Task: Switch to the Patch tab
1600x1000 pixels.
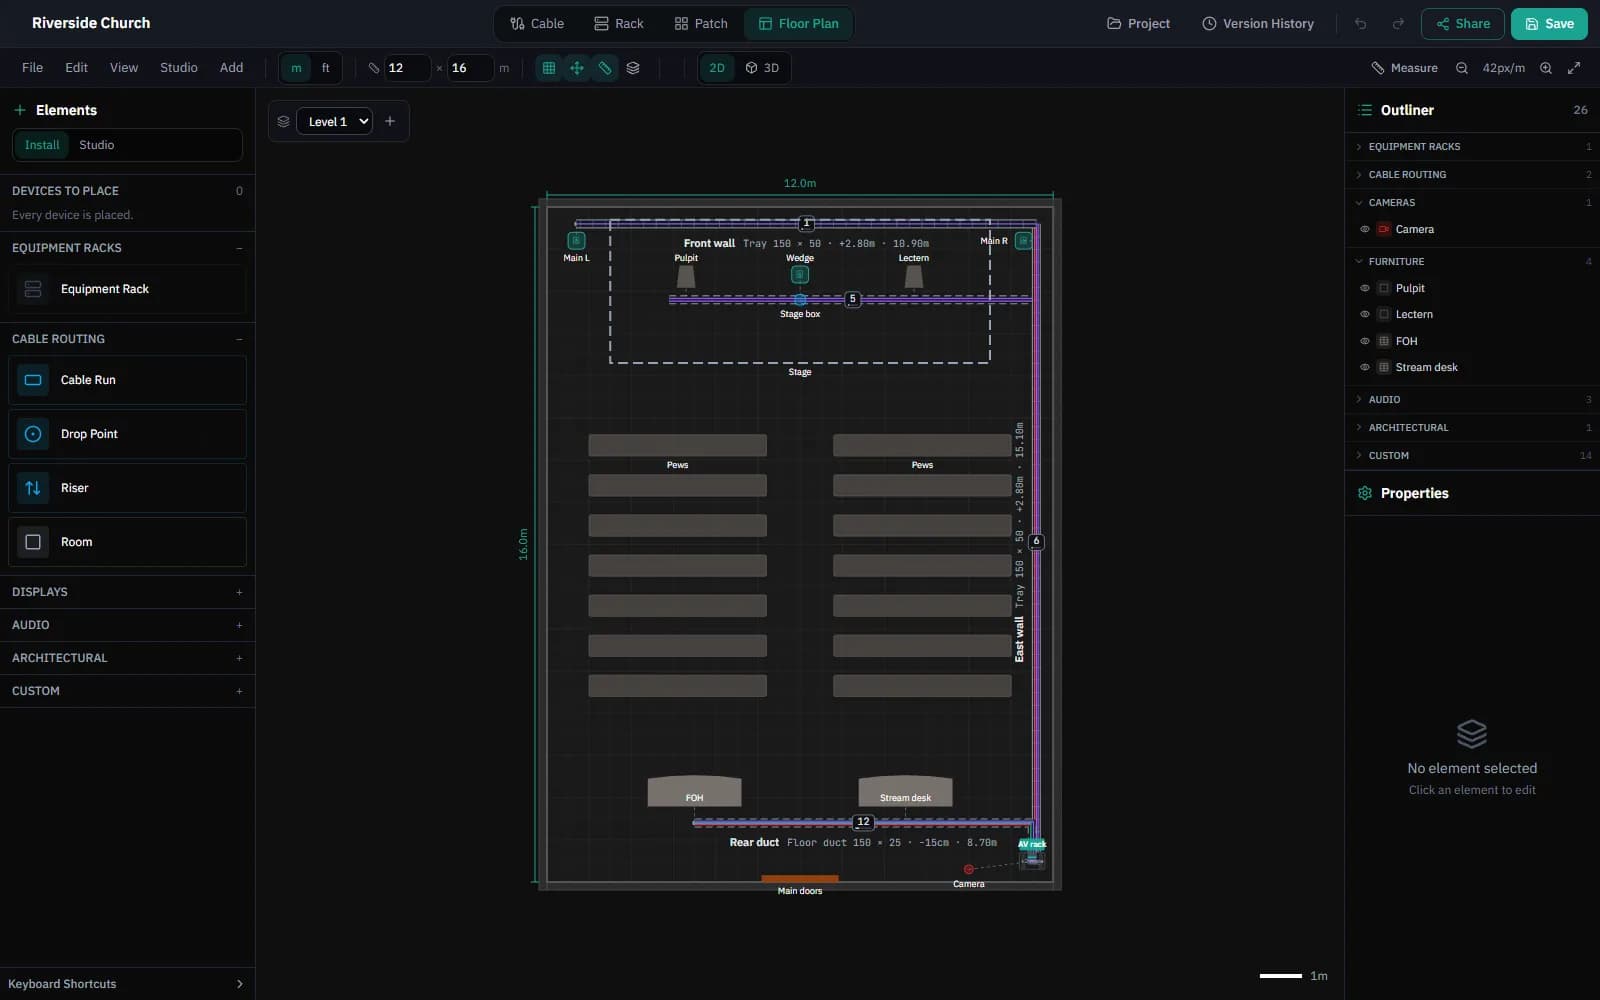Action: click(701, 24)
